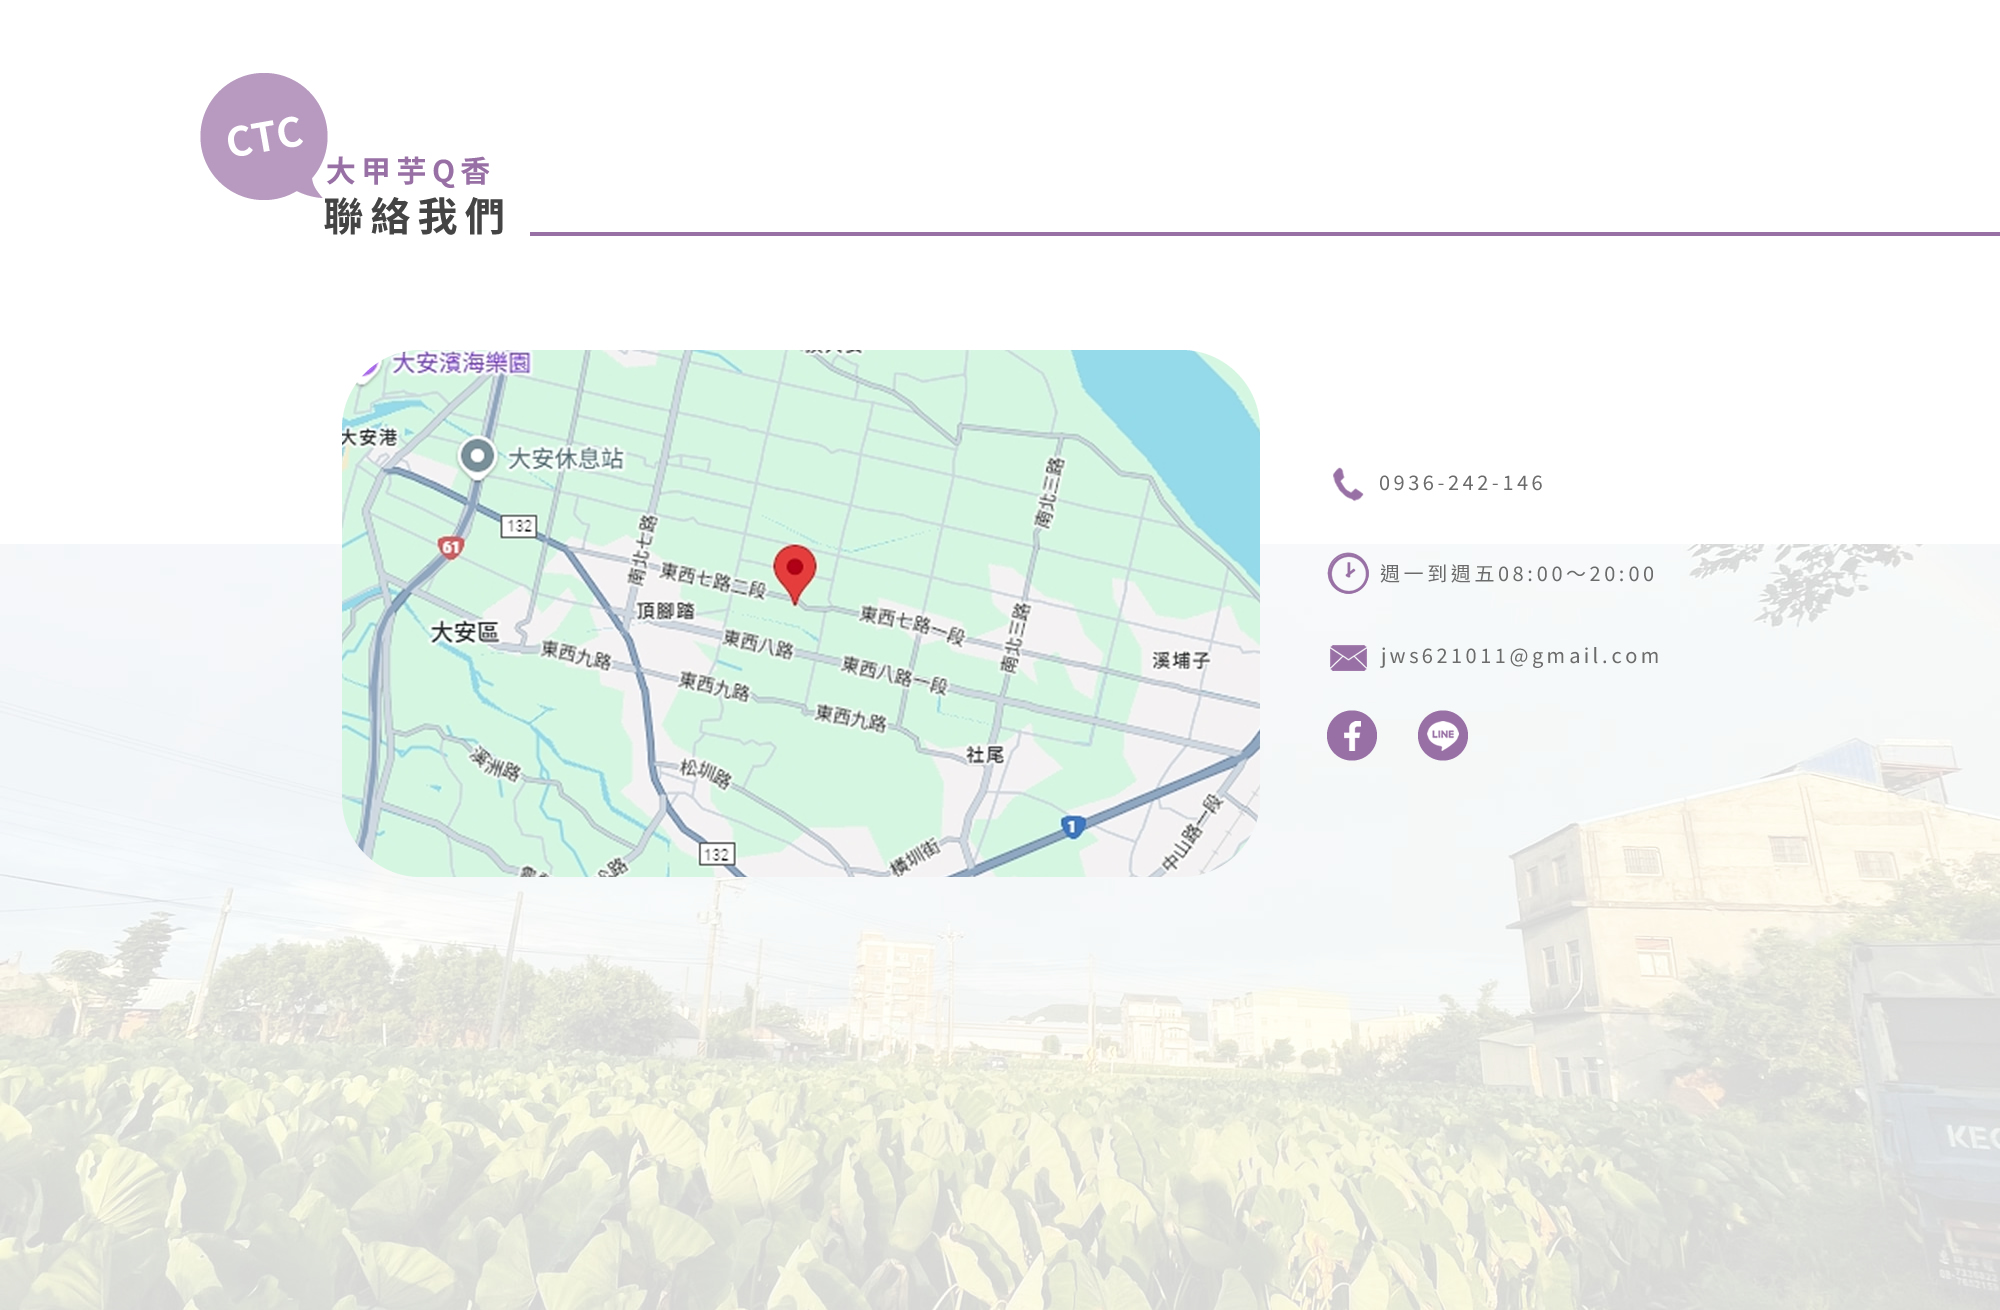Click the 大安休息站 gray marker
Viewport: 2000px width, 1310px height.
(477, 457)
